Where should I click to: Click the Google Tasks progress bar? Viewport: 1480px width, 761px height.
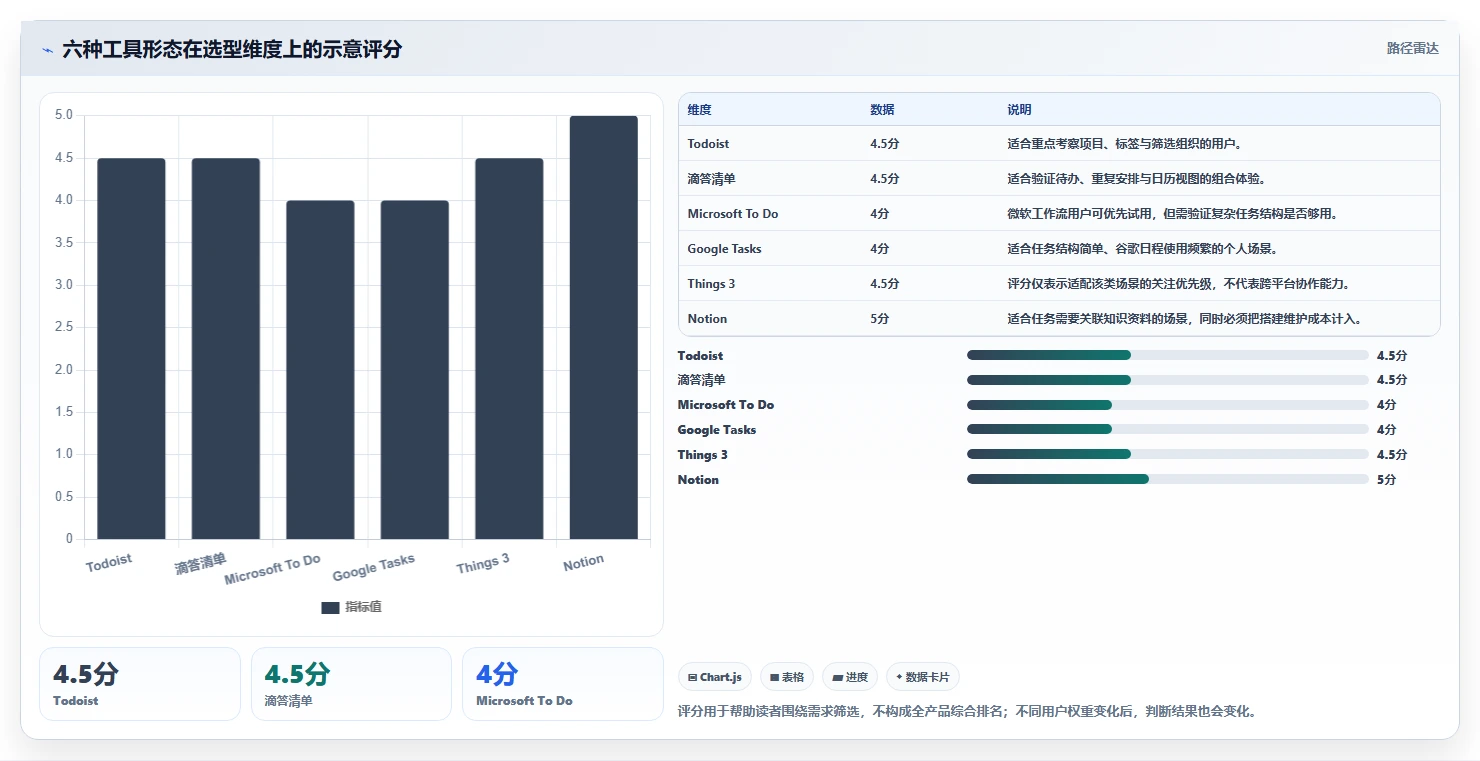1167,430
